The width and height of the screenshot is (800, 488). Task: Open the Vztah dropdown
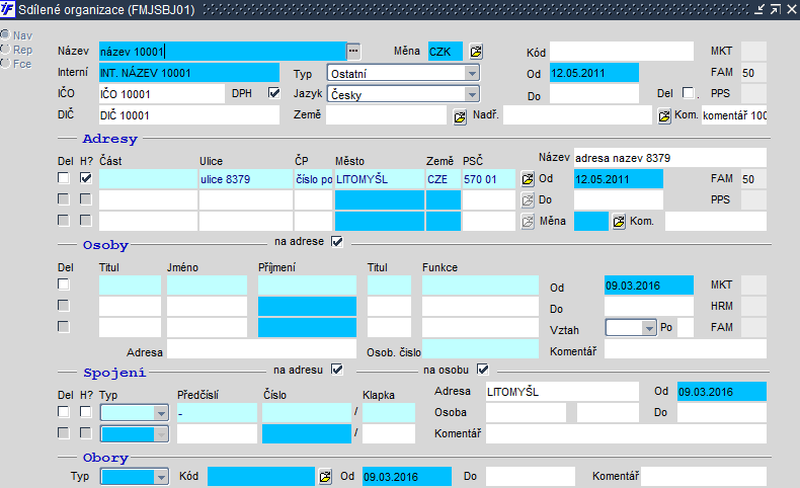coord(631,328)
